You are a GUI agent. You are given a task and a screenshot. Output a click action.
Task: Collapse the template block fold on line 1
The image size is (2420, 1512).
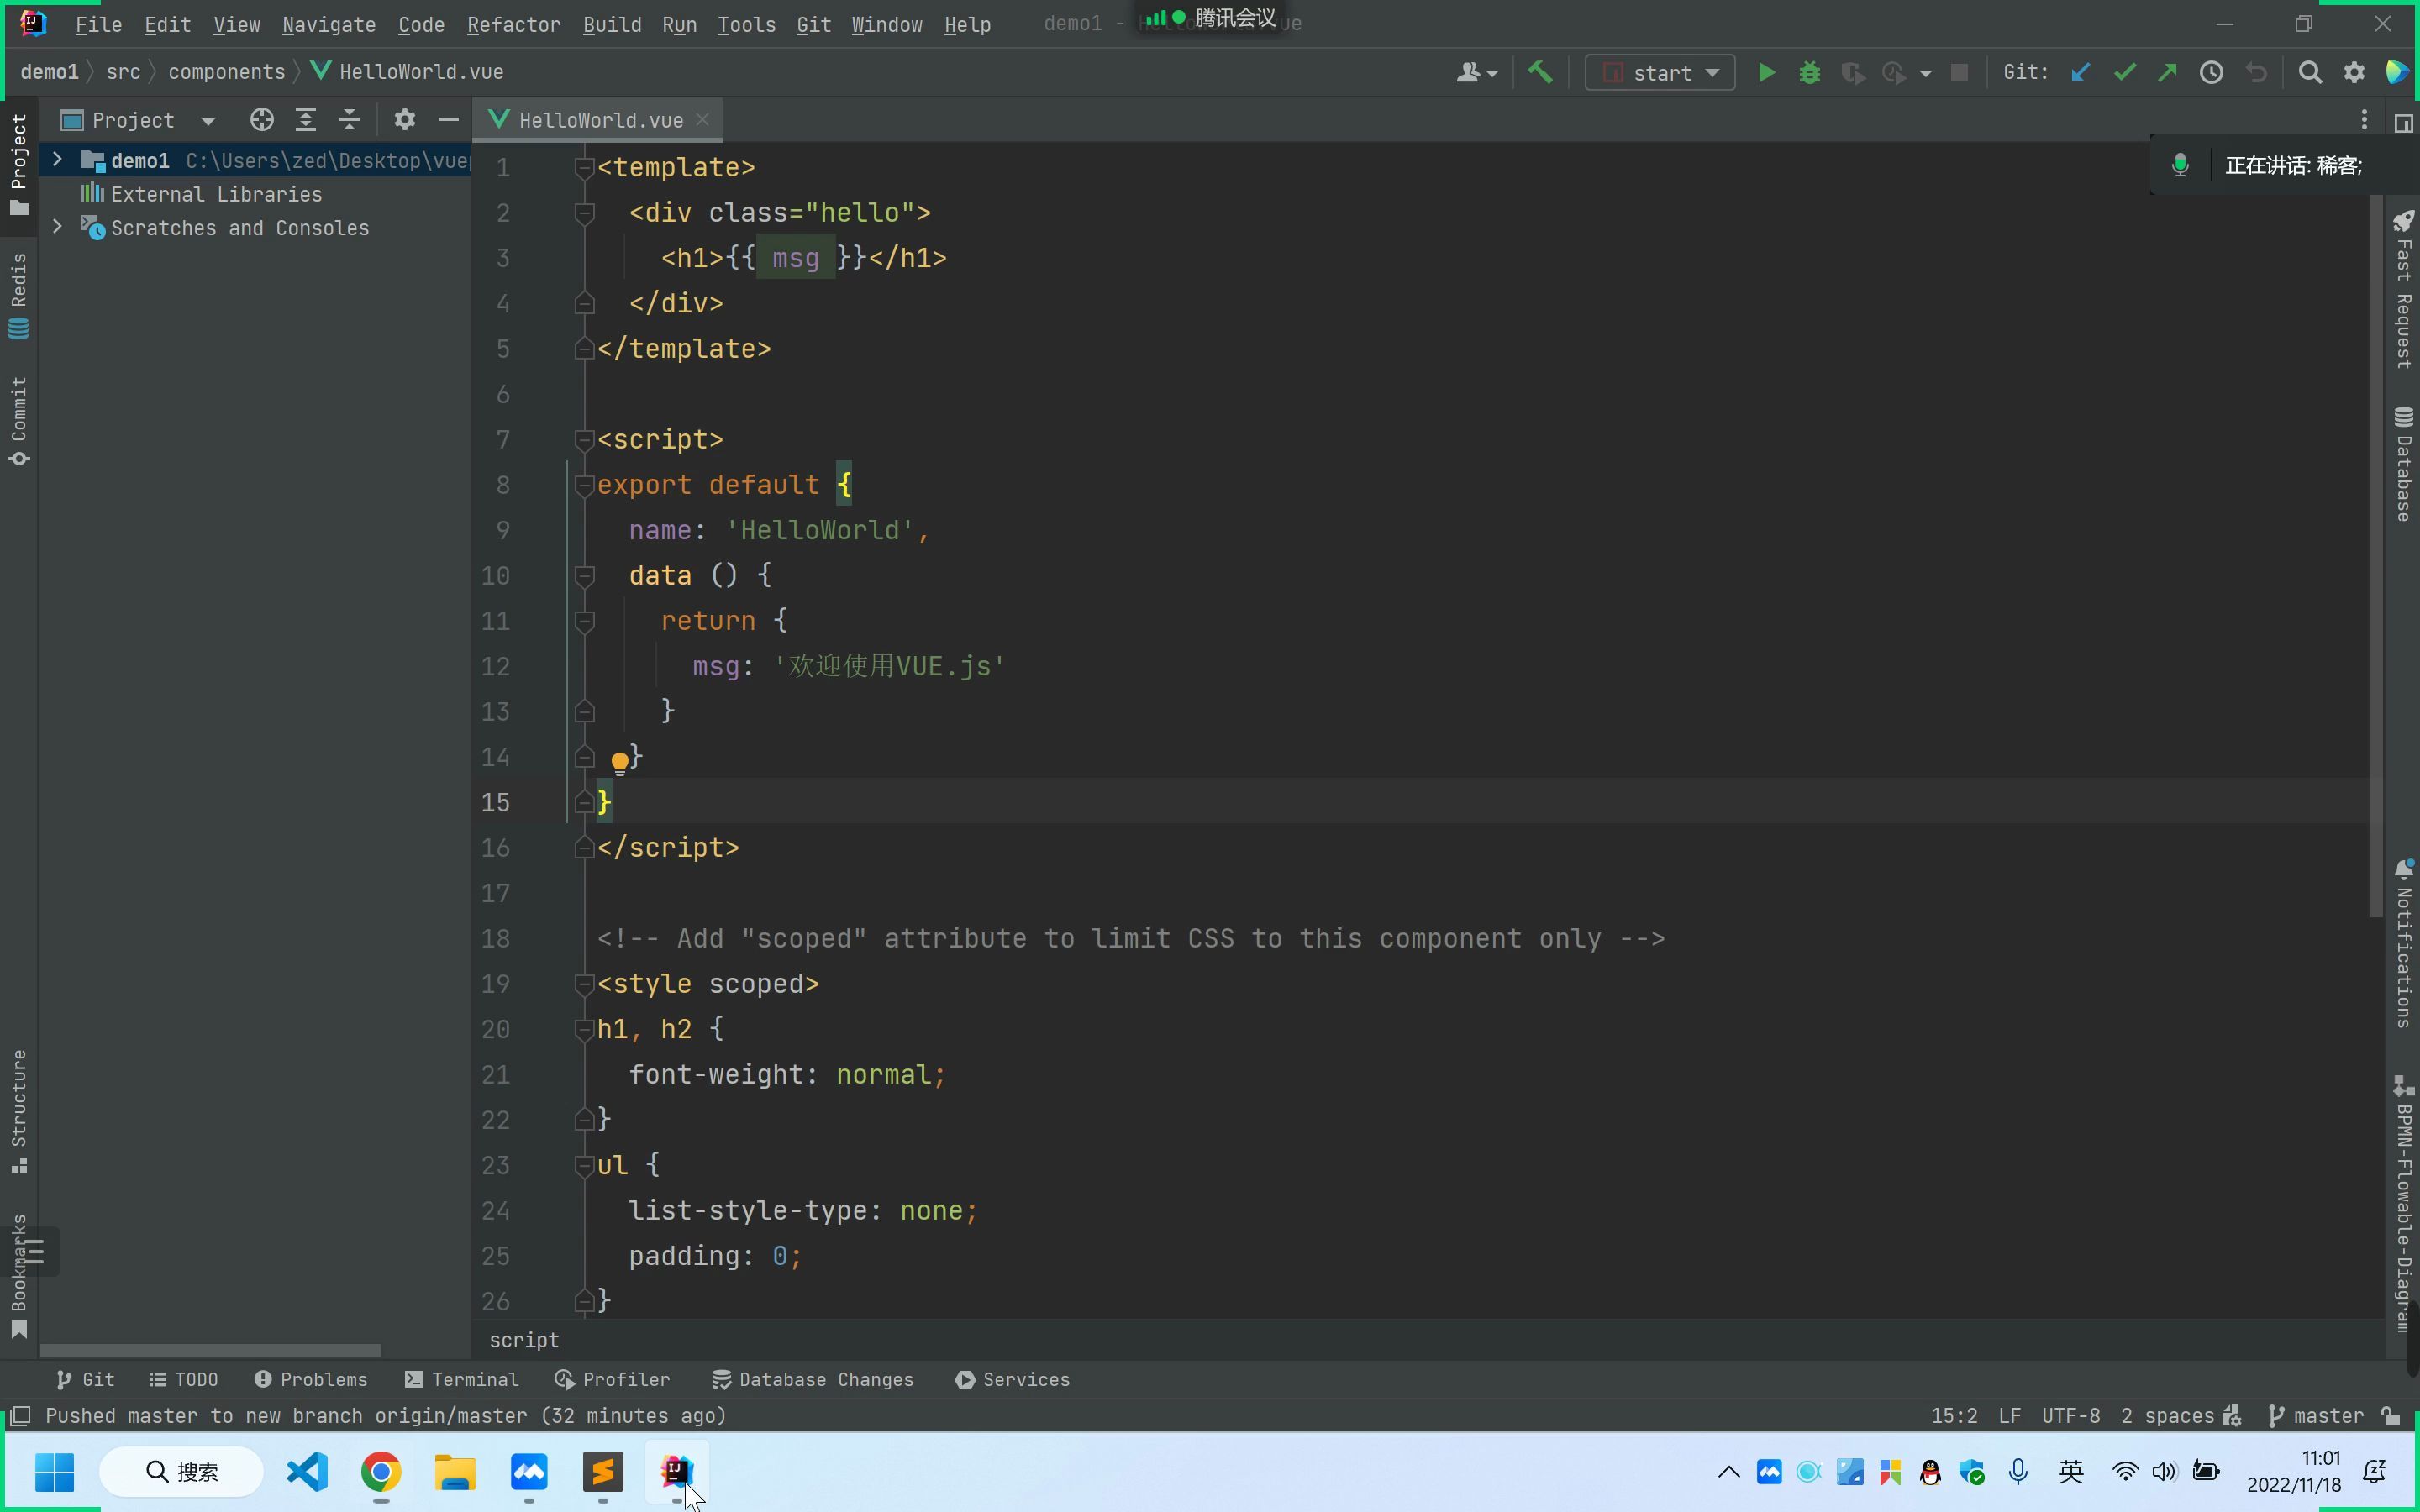(585, 167)
